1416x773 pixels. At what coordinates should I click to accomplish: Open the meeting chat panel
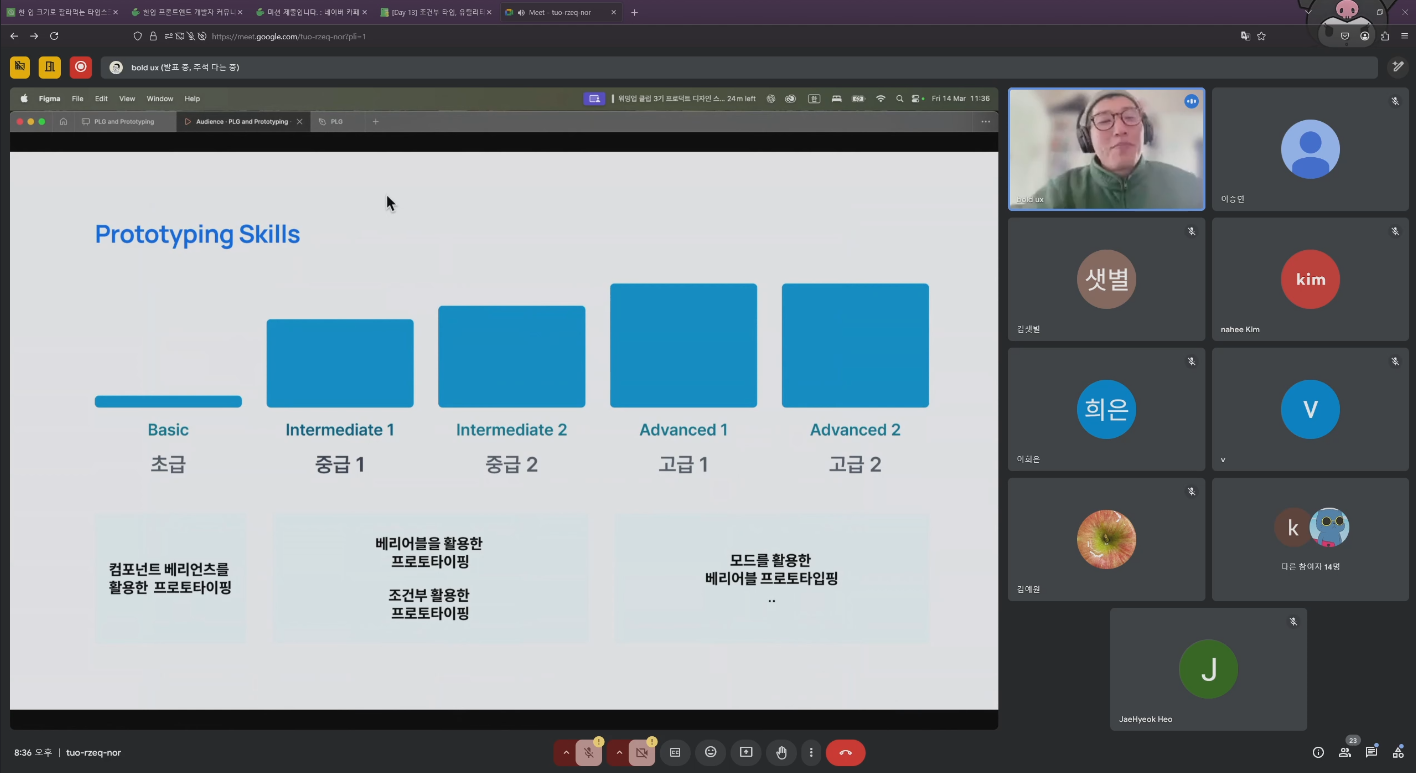(x=1371, y=752)
